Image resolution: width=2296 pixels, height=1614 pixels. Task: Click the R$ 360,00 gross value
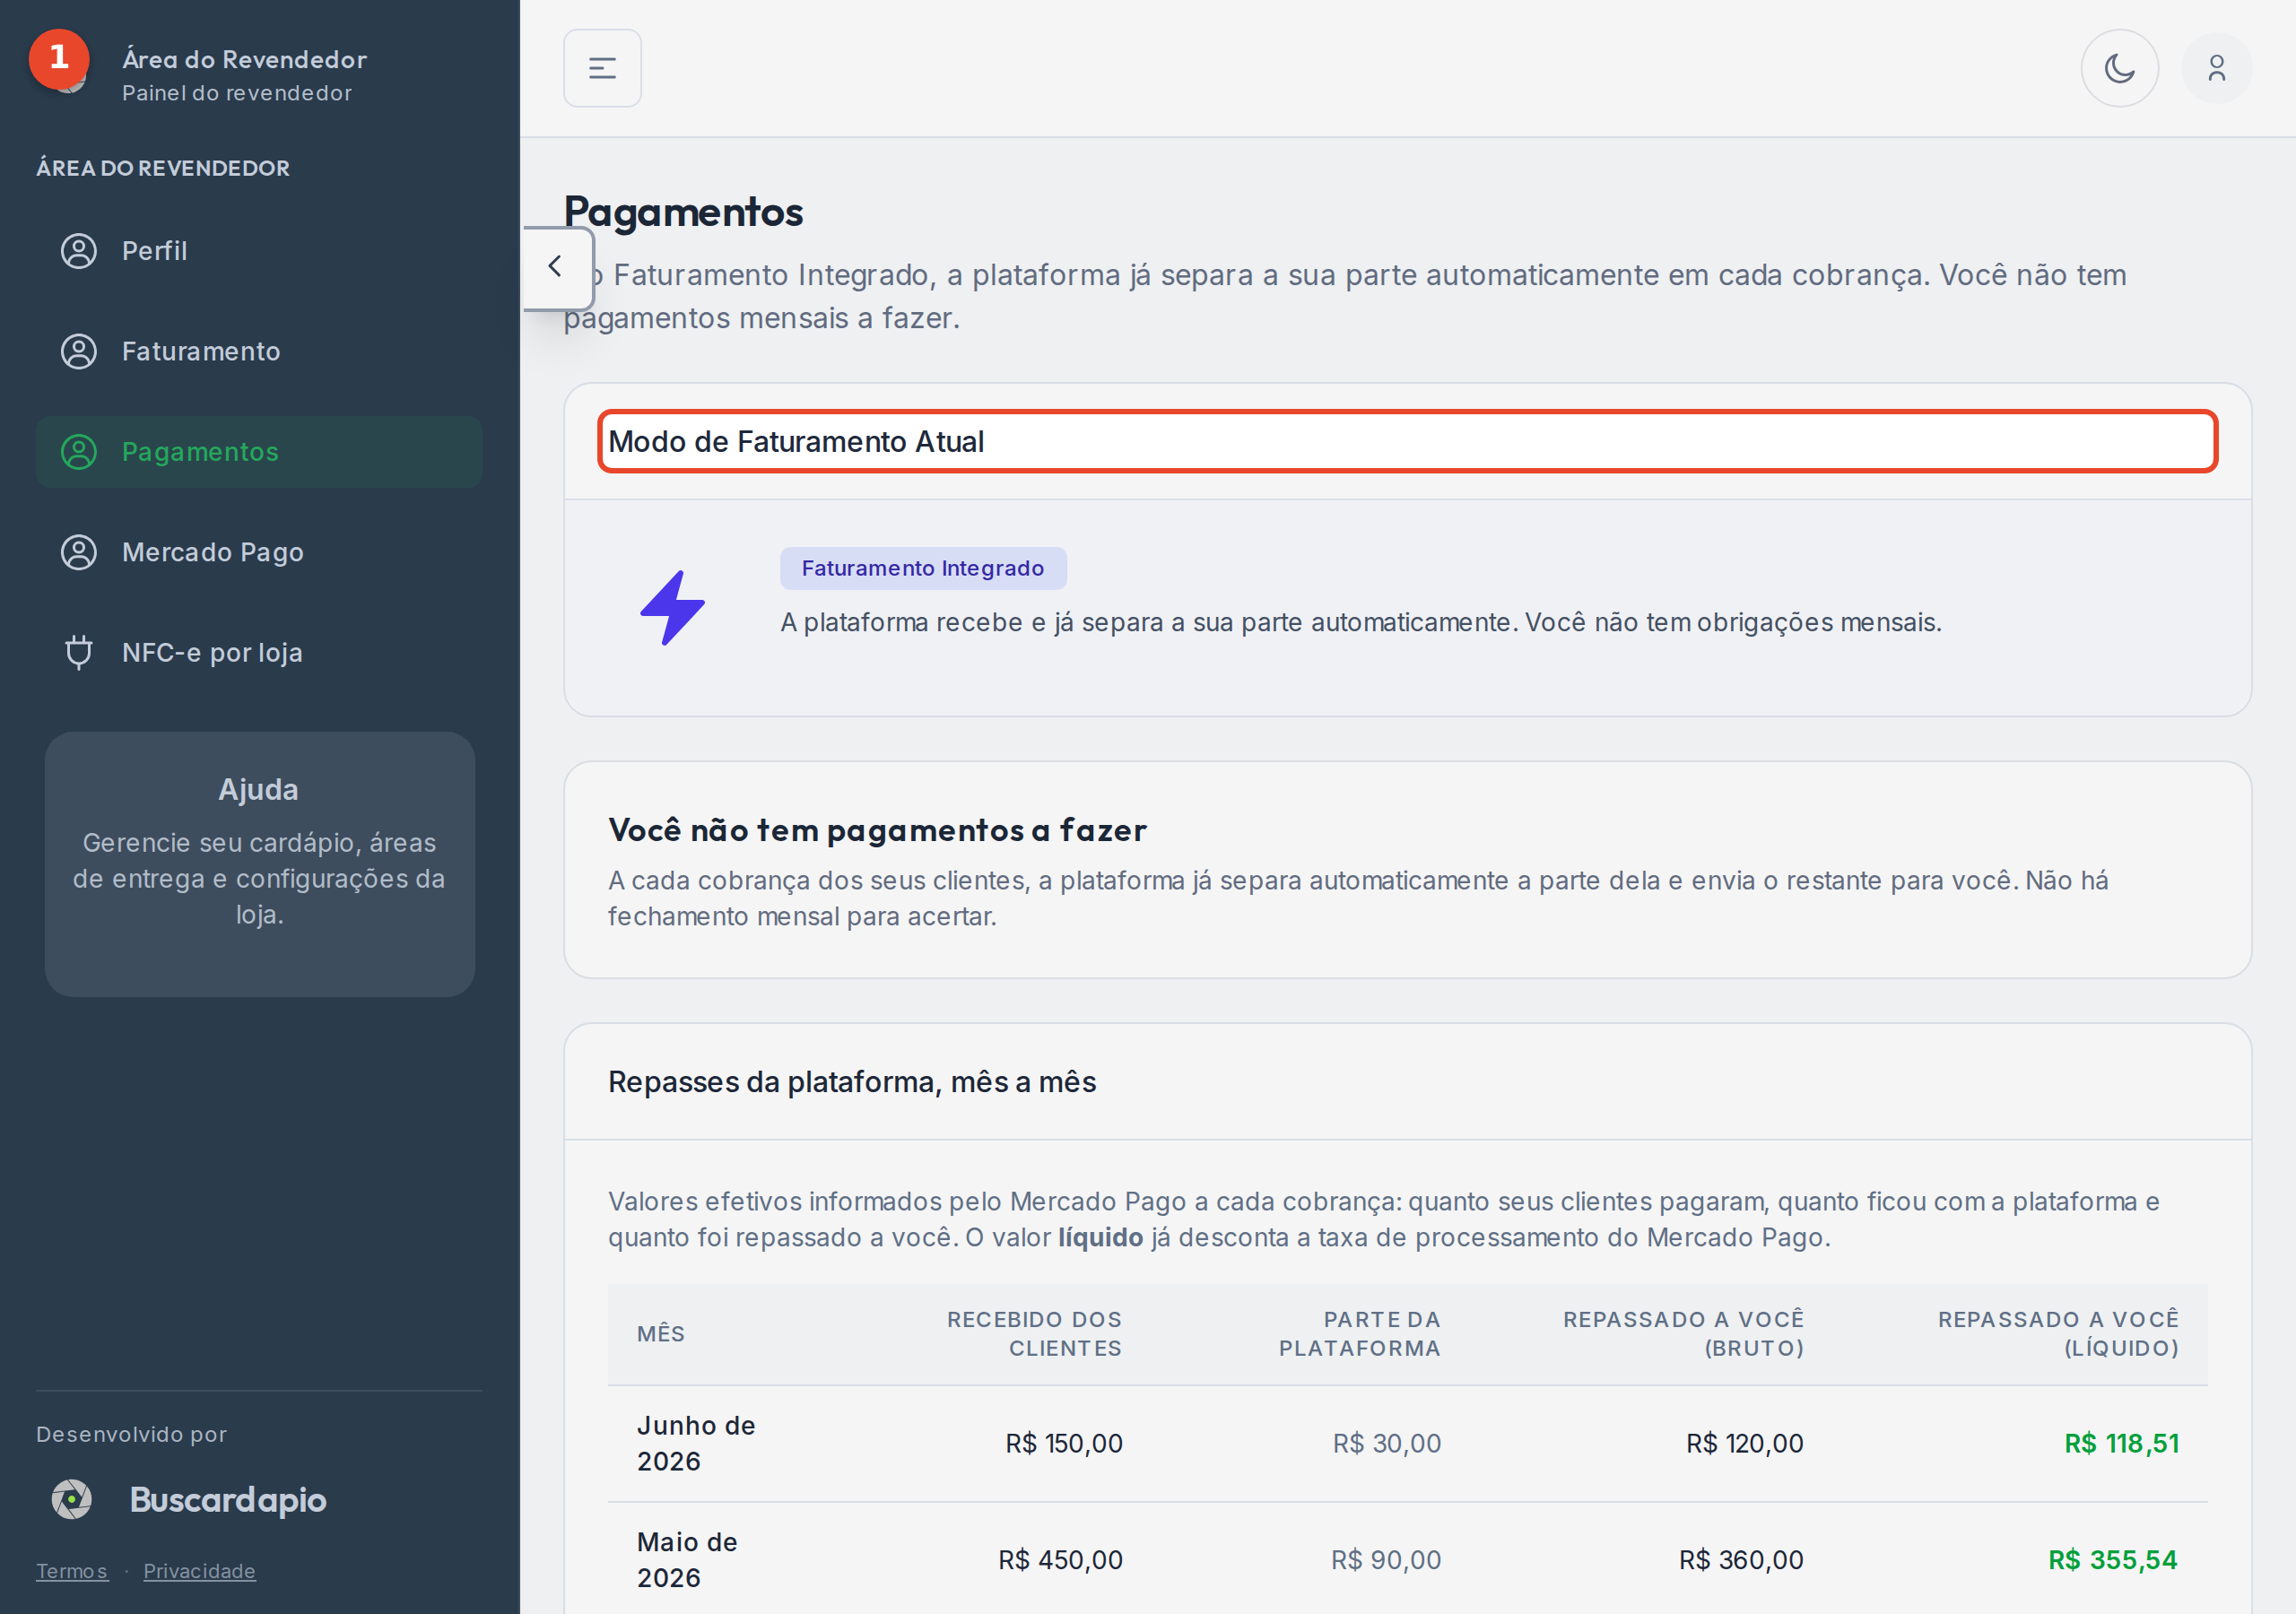pos(1741,1560)
